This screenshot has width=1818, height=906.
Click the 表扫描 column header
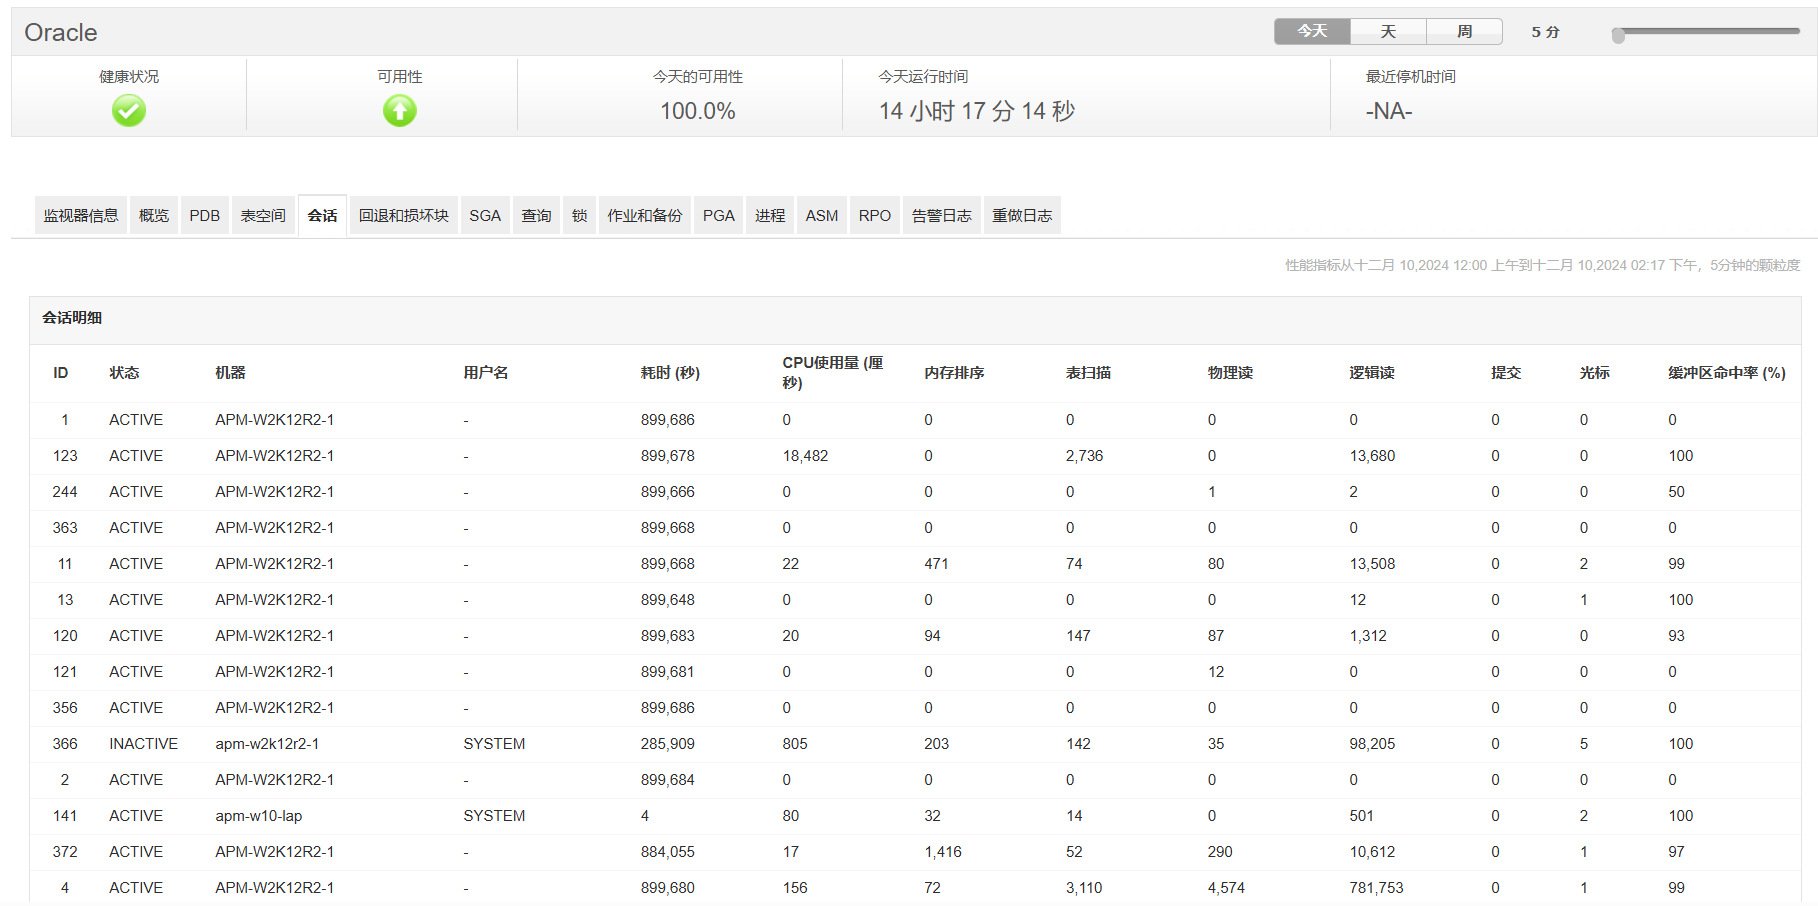point(1088,373)
